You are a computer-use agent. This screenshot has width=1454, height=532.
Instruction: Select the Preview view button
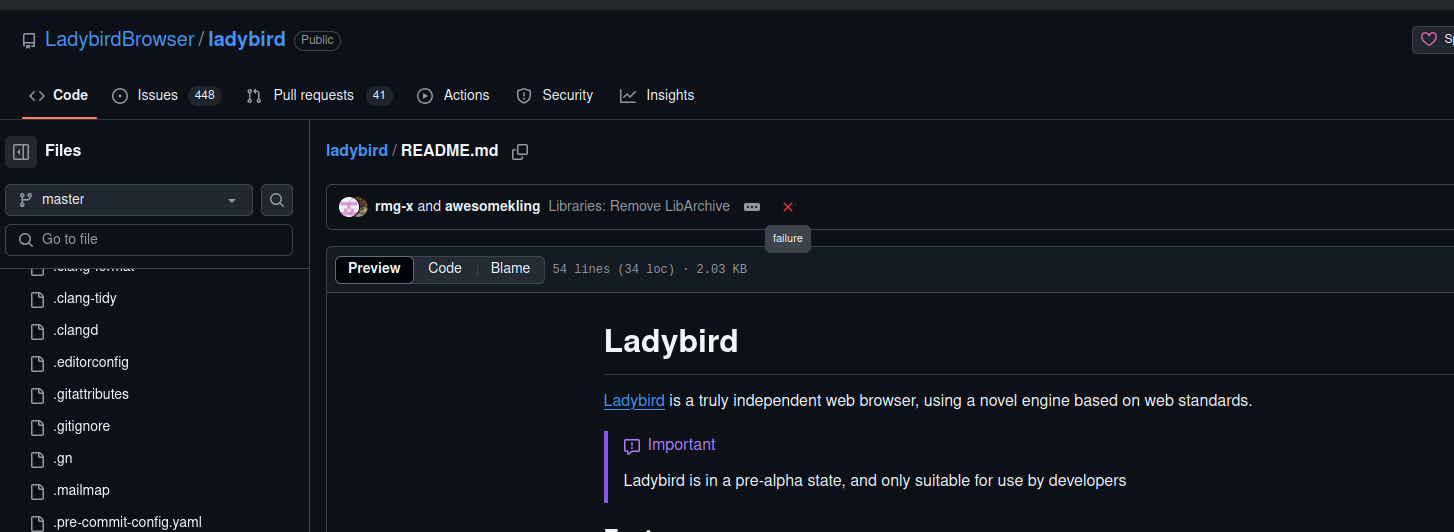pyautogui.click(x=374, y=269)
